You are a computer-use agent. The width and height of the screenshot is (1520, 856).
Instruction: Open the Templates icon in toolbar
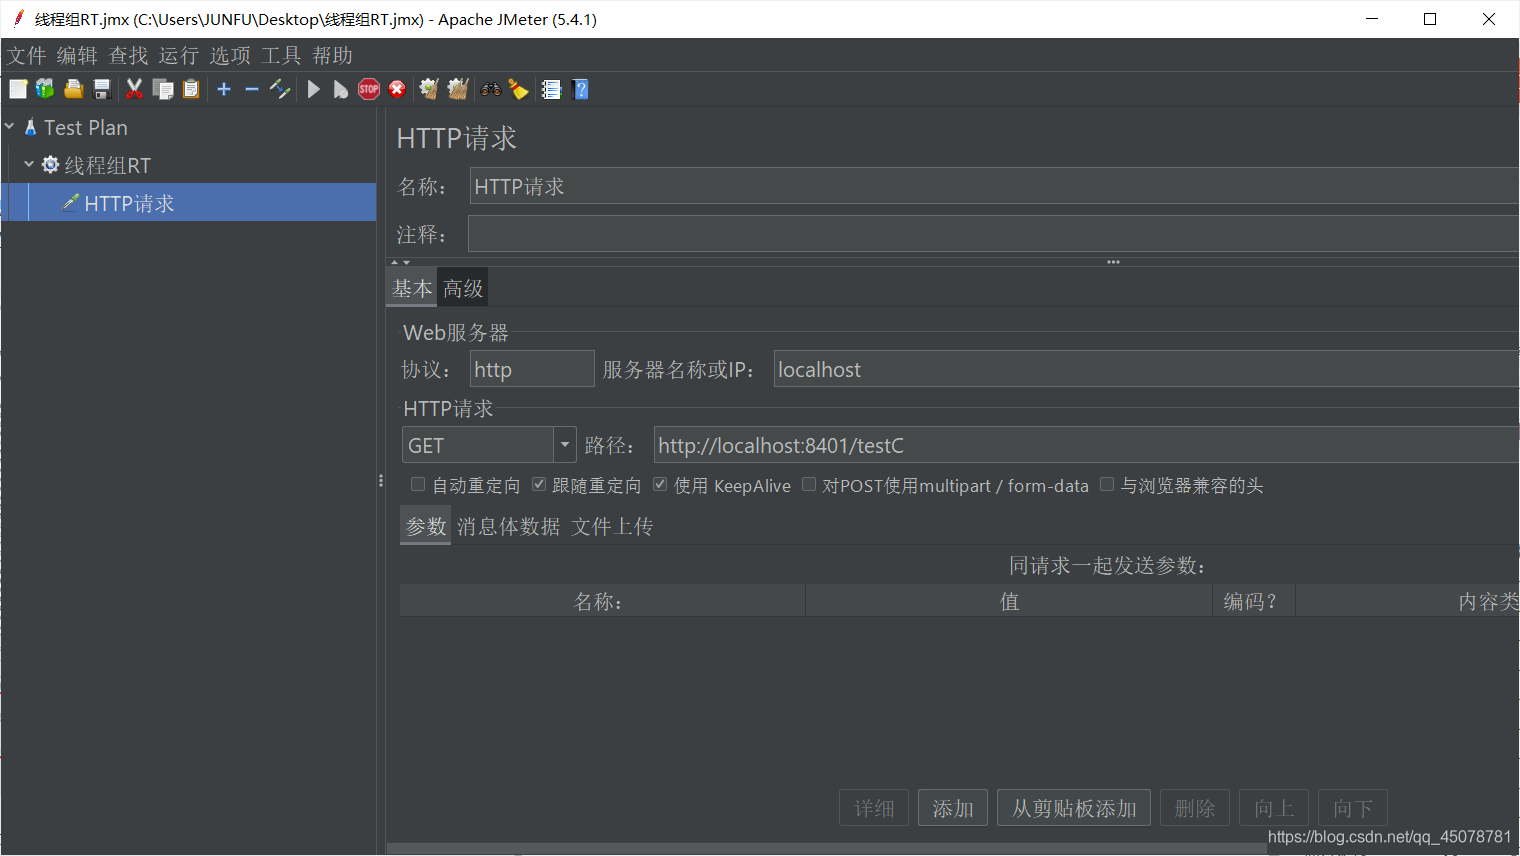(45, 89)
